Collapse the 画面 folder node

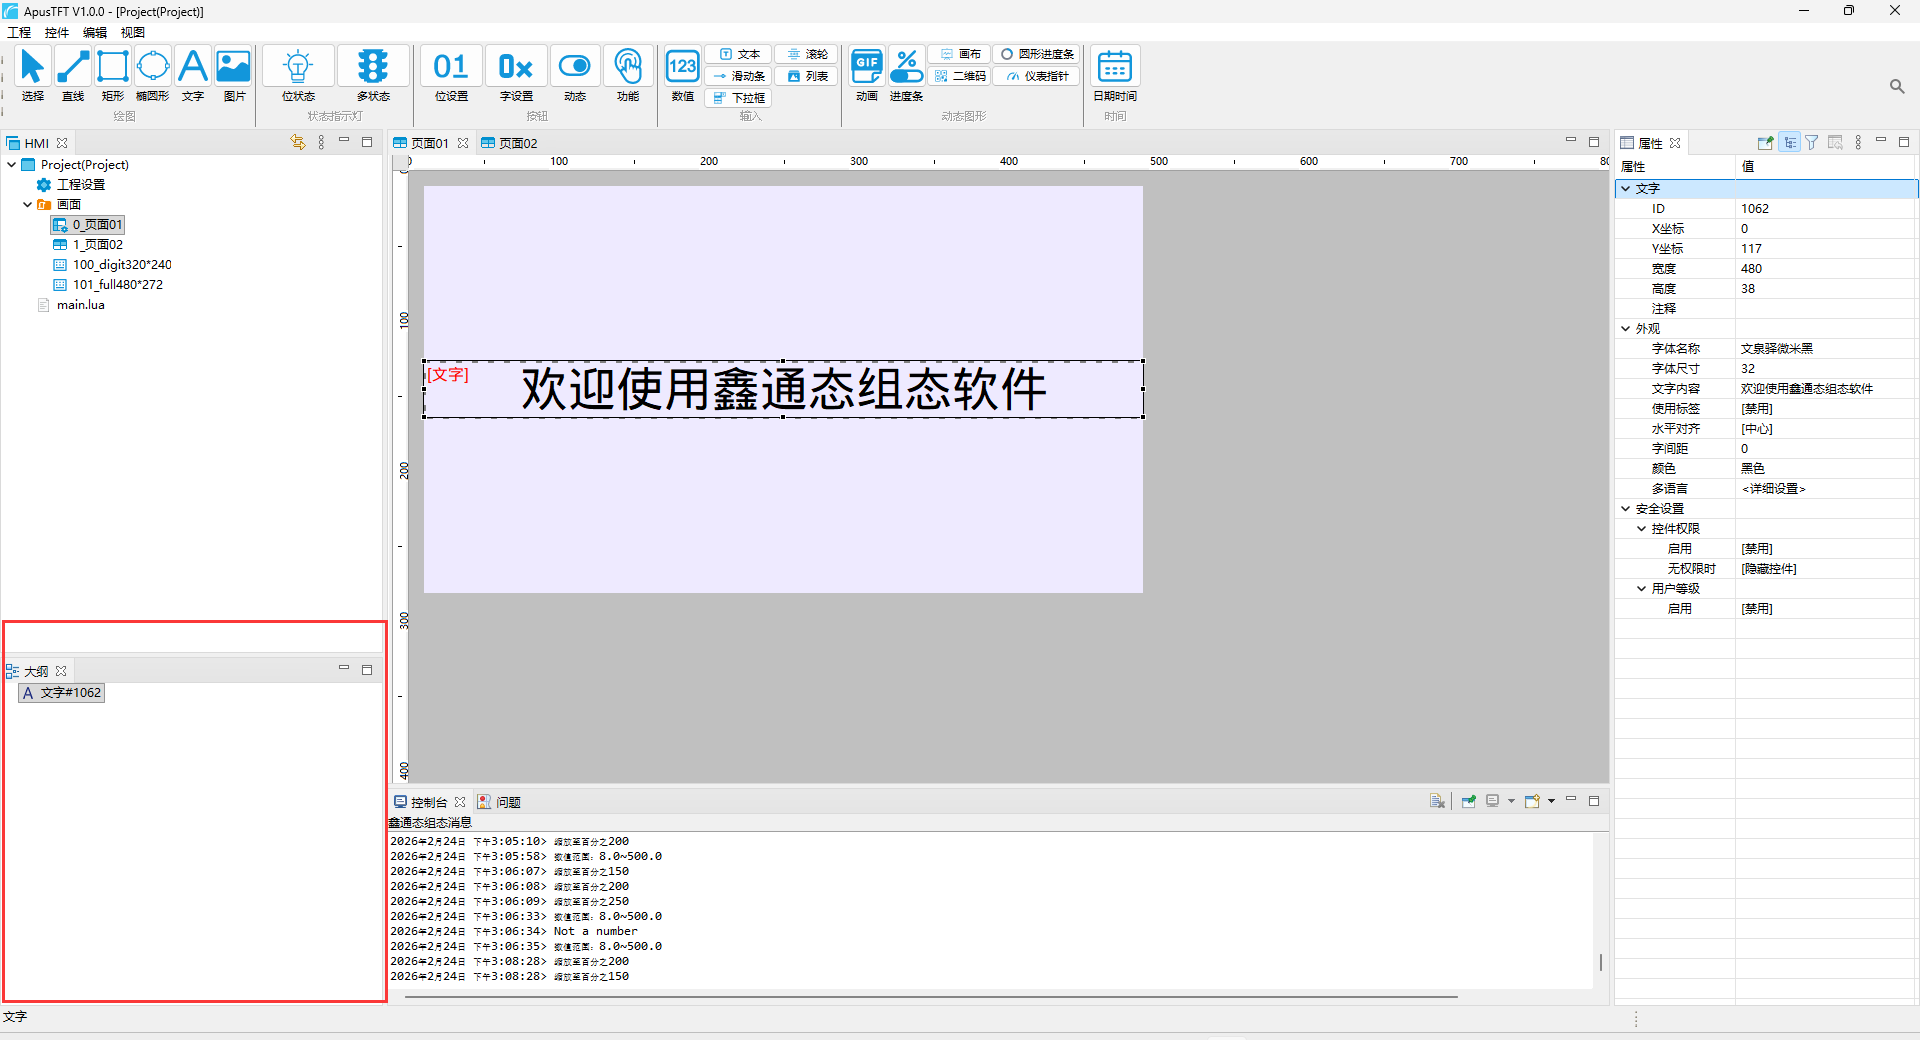click(x=27, y=205)
